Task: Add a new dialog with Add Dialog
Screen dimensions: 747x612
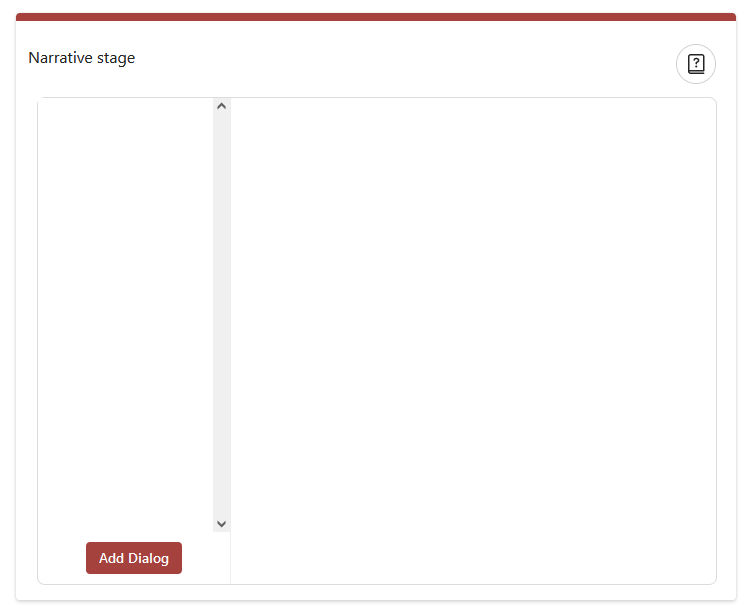Action: (134, 558)
